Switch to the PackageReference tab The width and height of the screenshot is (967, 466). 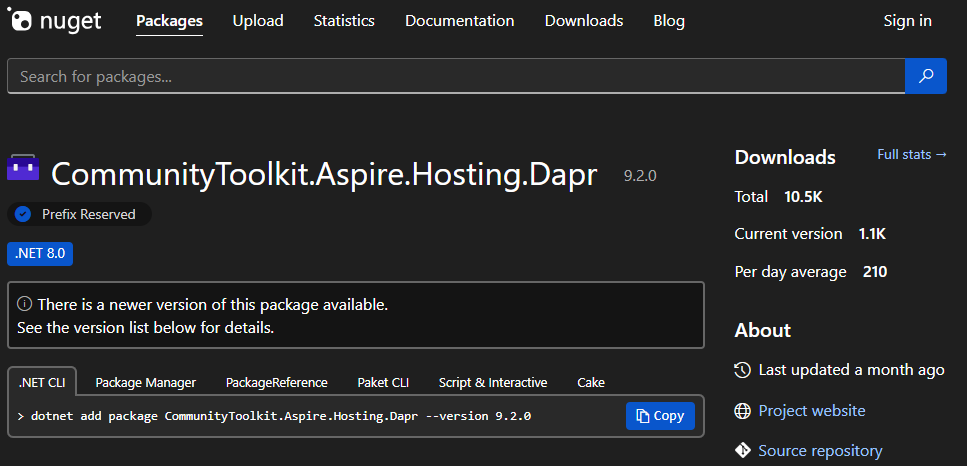pyautogui.click(x=276, y=383)
